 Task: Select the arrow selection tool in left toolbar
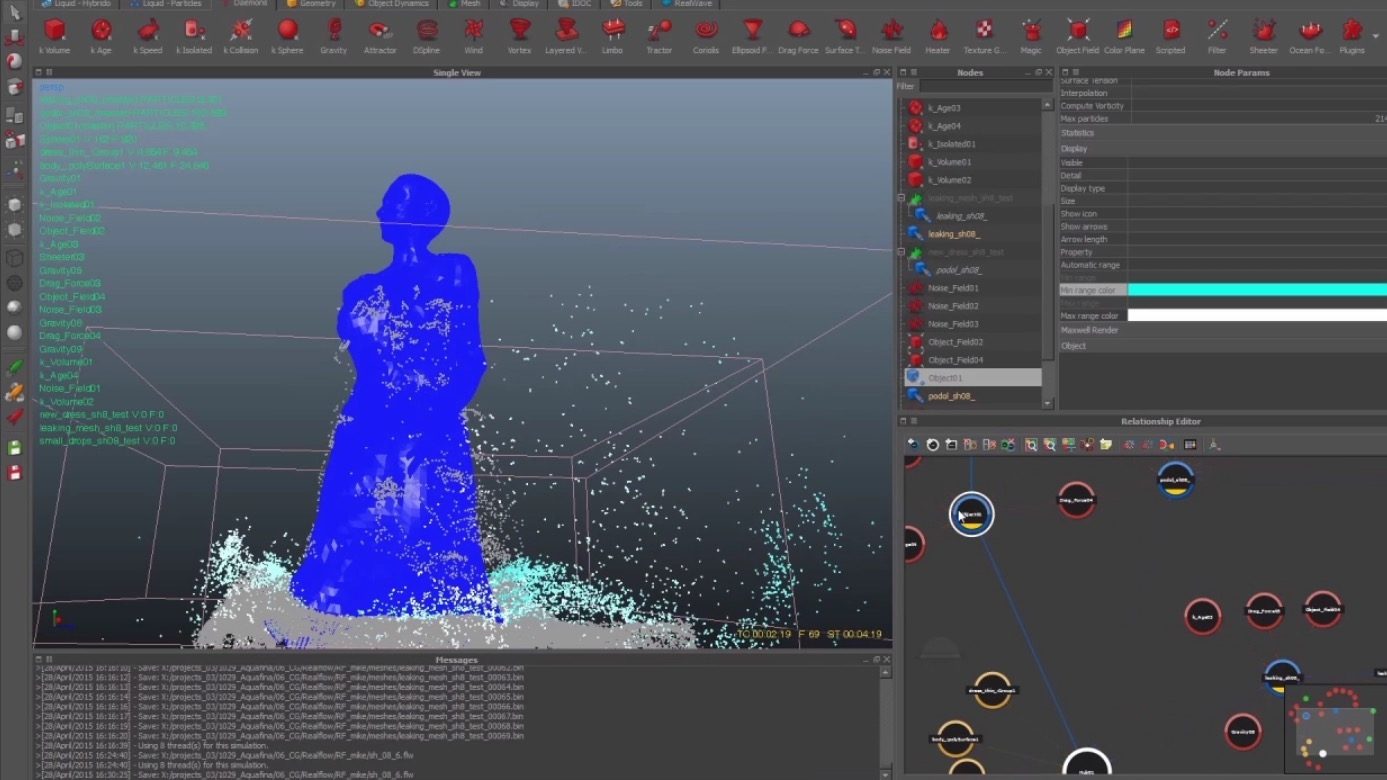point(15,13)
